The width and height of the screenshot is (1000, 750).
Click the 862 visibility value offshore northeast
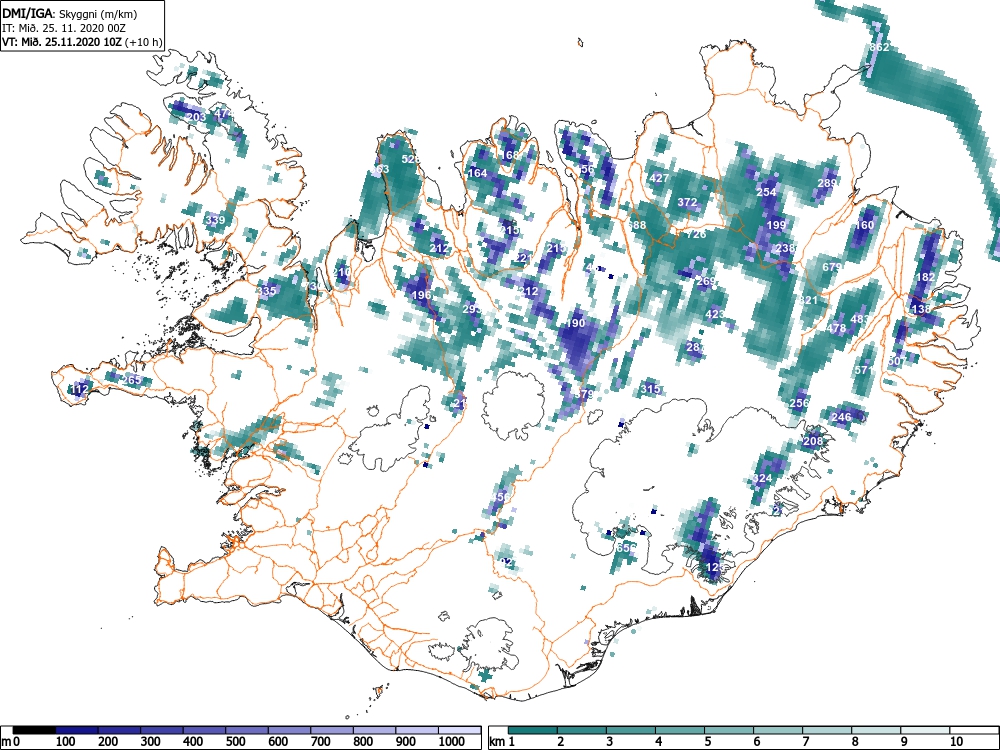point(879,47)
